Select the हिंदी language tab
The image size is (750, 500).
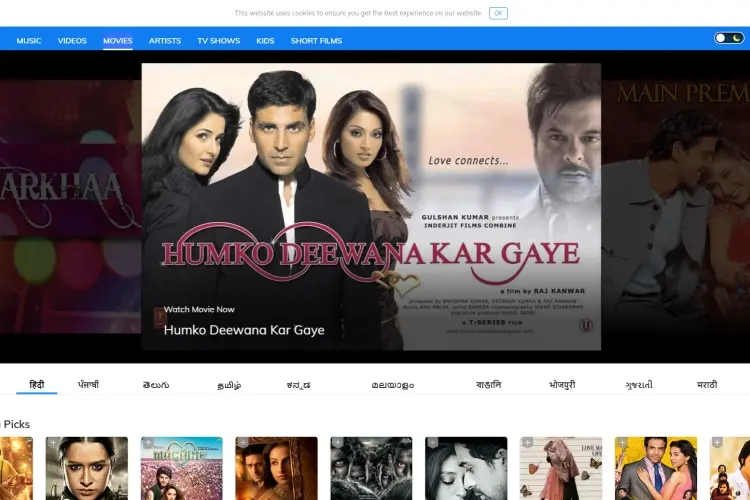(x=37, y=385)
